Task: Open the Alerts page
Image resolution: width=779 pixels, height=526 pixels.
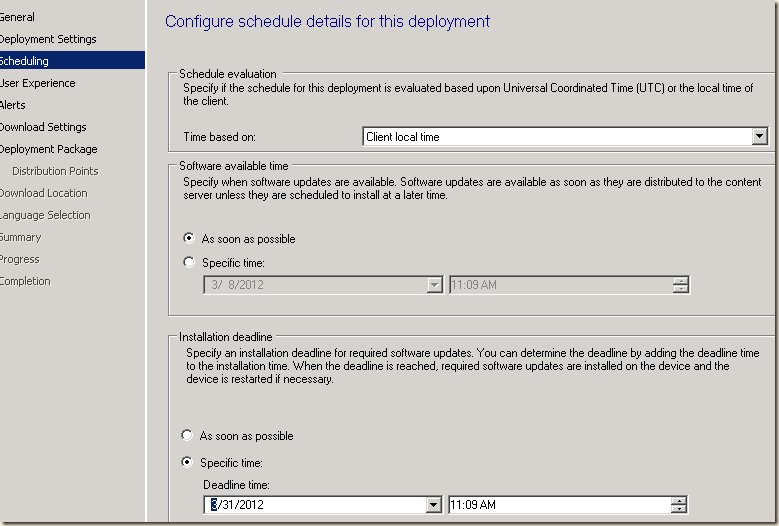Action: coord(13,105)
